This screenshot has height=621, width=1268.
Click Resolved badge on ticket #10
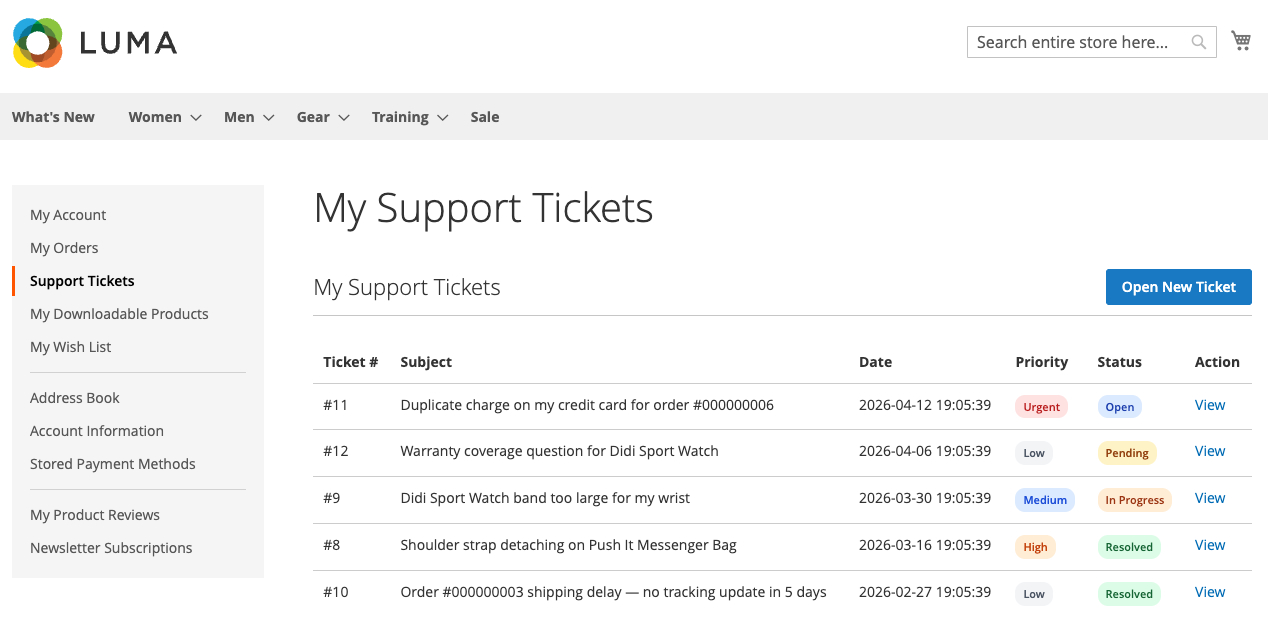point(1129,594)
